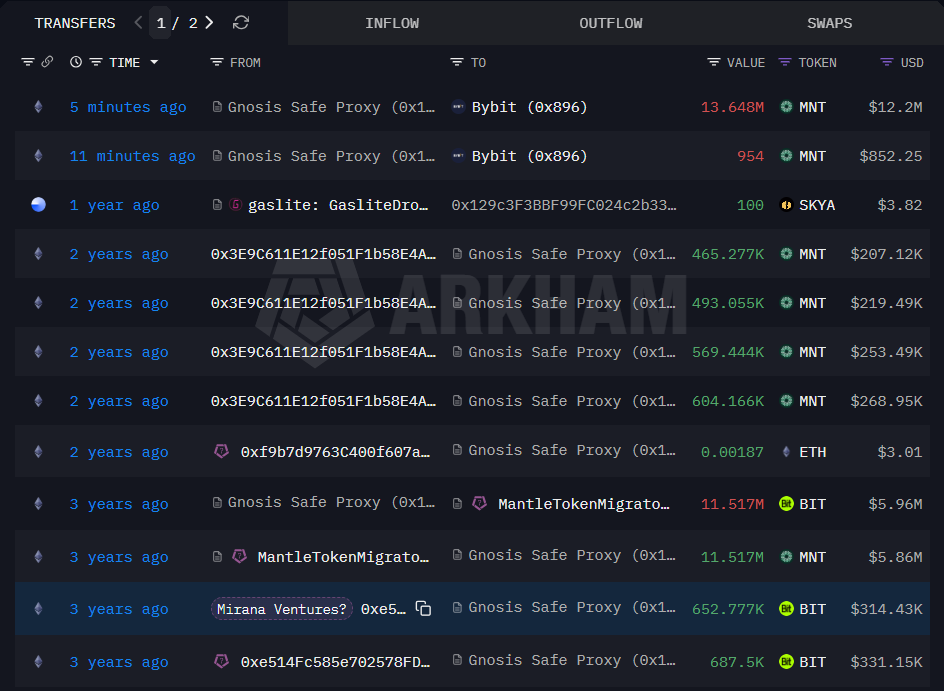
Task: Open the VALUE column filter
Action: point(714,62)
